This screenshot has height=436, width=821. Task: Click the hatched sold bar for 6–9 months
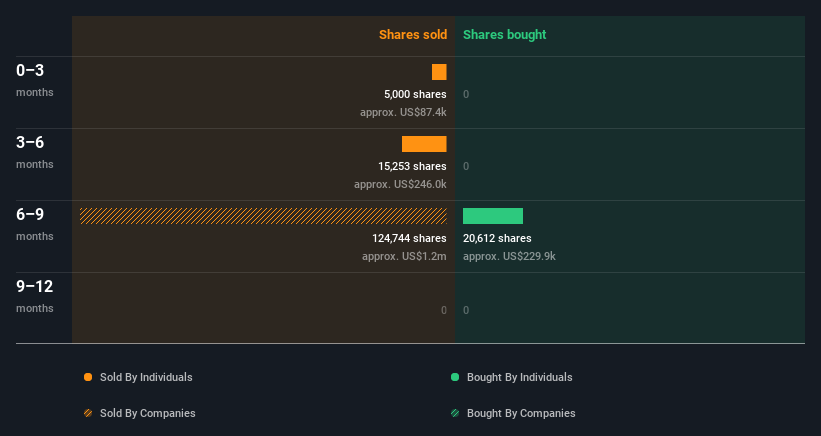click(x=263, y=216)
